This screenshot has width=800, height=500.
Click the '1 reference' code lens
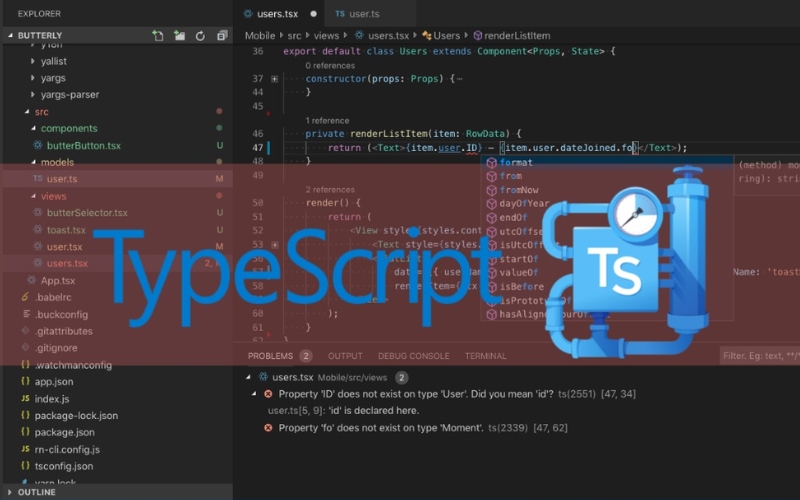coord(327,120)
